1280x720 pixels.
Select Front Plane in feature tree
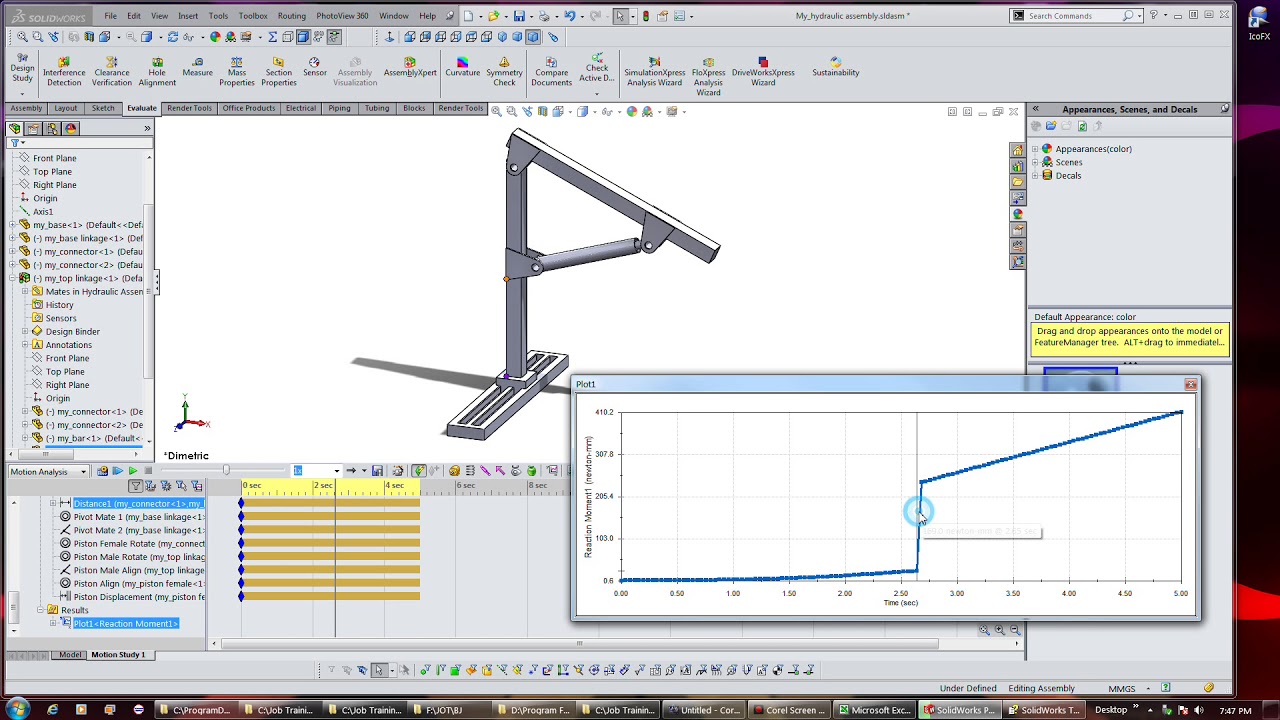[x=54, y=158]
